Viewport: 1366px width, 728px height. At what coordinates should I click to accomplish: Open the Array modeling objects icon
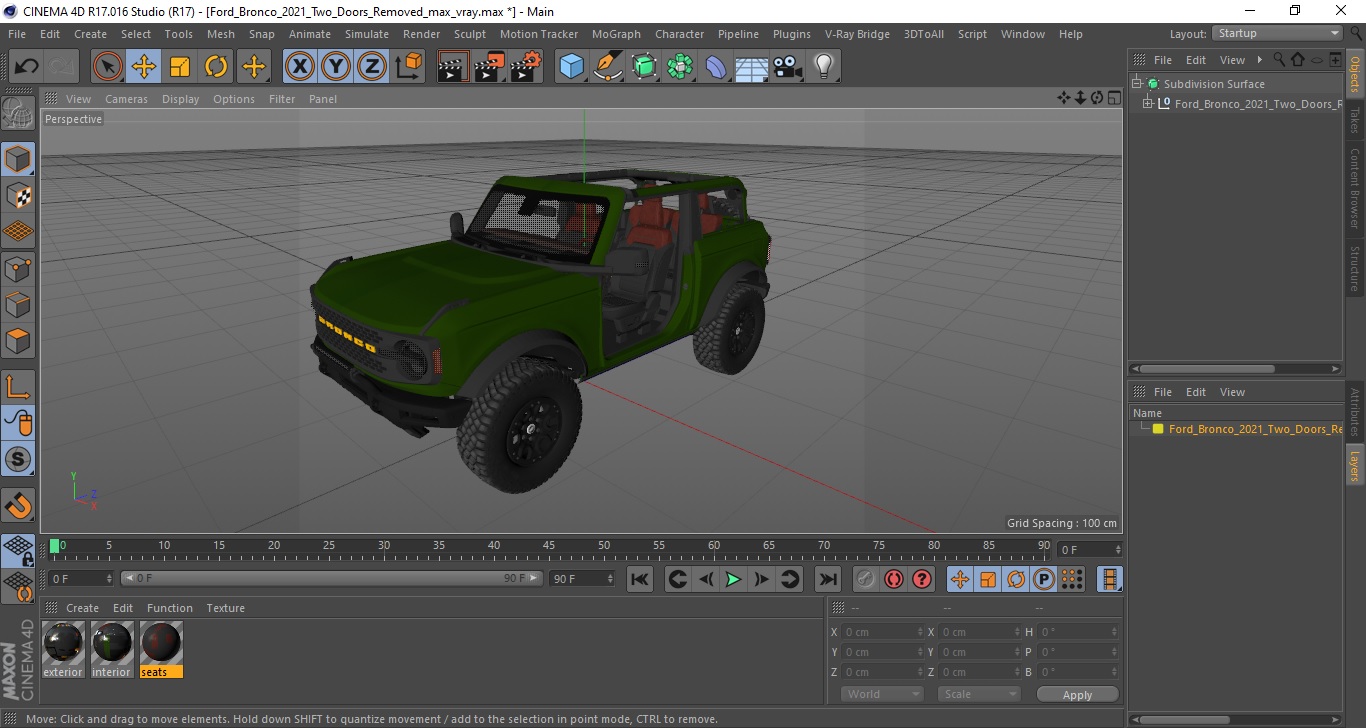681,67
